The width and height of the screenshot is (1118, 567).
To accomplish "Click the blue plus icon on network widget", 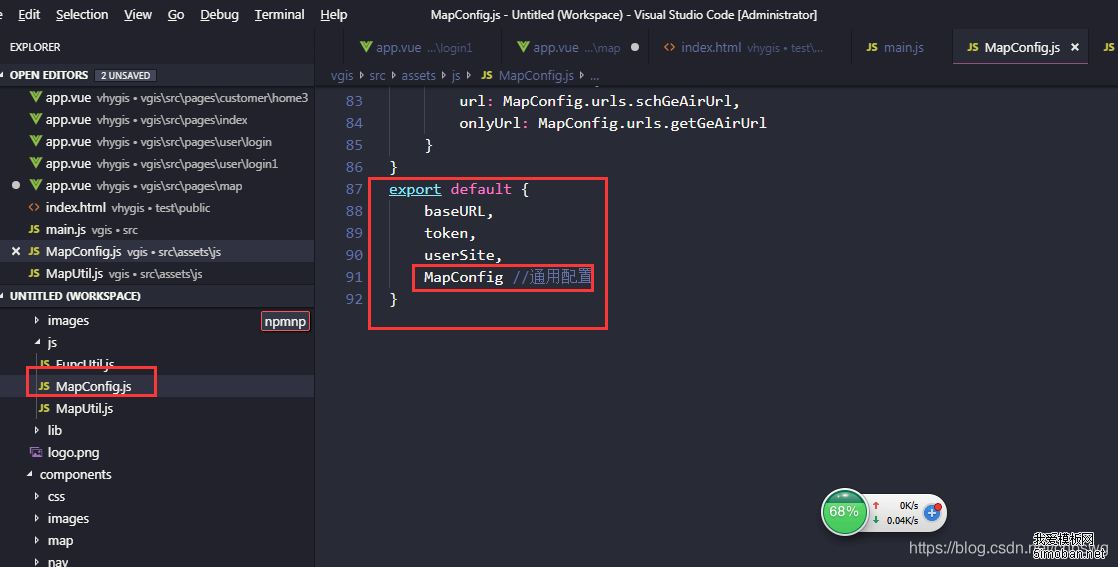I will tap(932, 512).
